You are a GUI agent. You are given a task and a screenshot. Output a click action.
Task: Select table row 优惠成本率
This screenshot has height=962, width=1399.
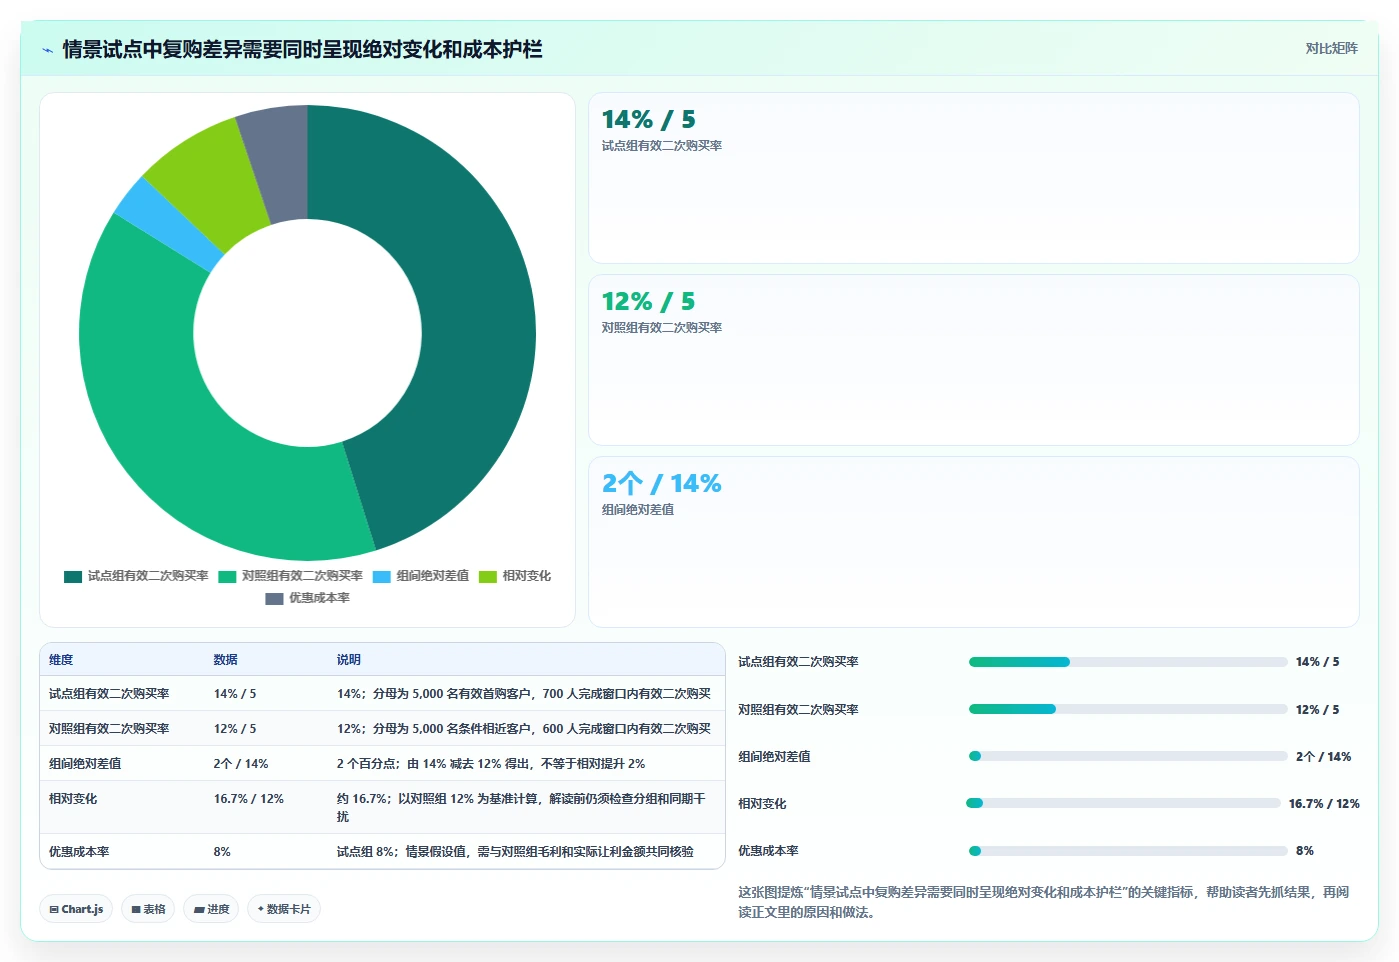[x=382, y=852]
